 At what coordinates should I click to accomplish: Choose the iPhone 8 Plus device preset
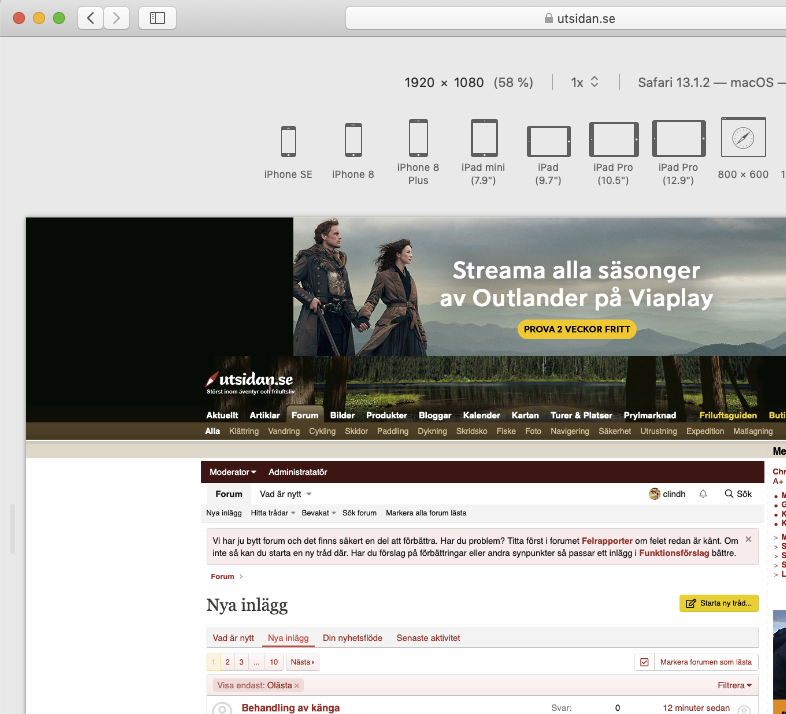tap(418, 138)
